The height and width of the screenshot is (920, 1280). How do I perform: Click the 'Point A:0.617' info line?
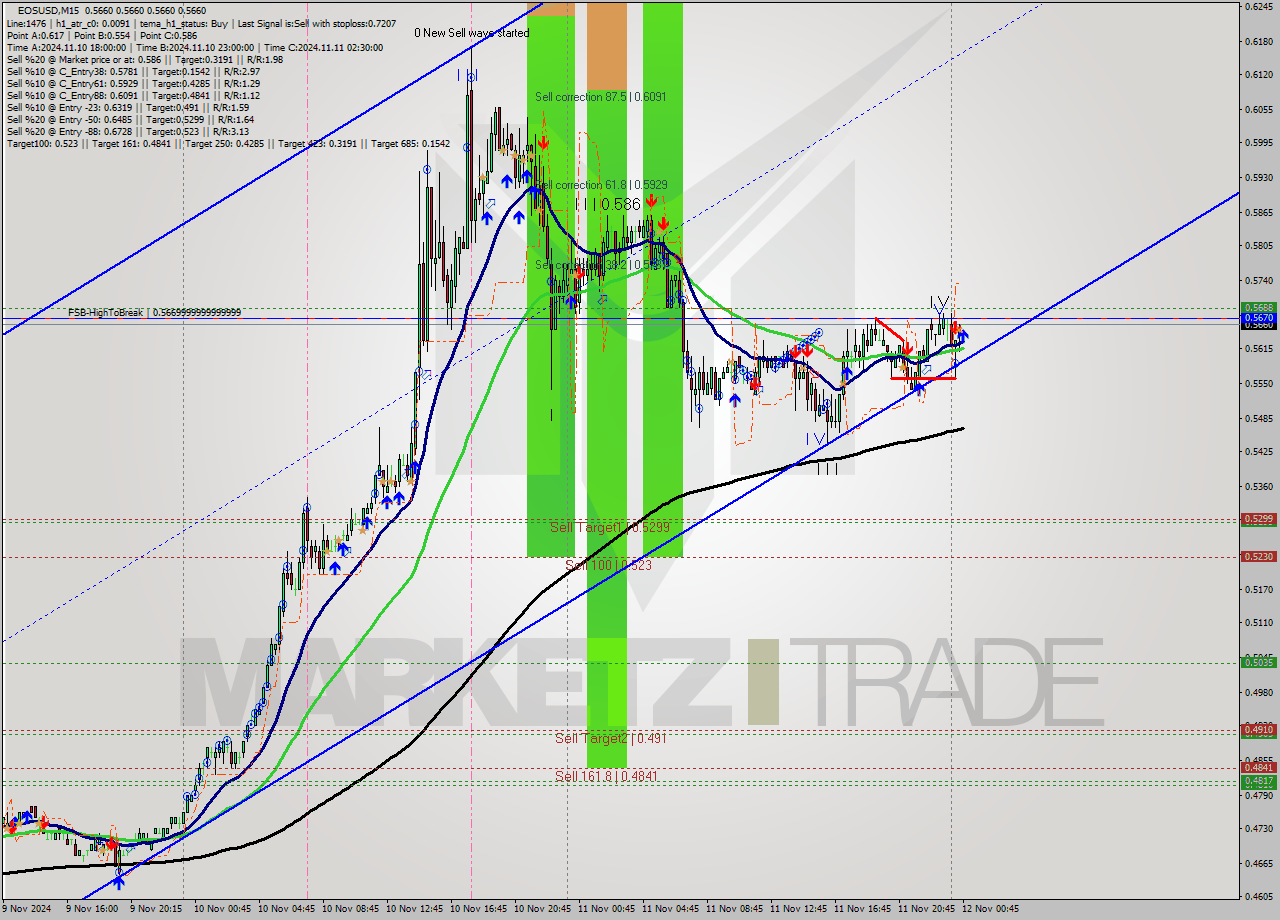click(34, 35)
